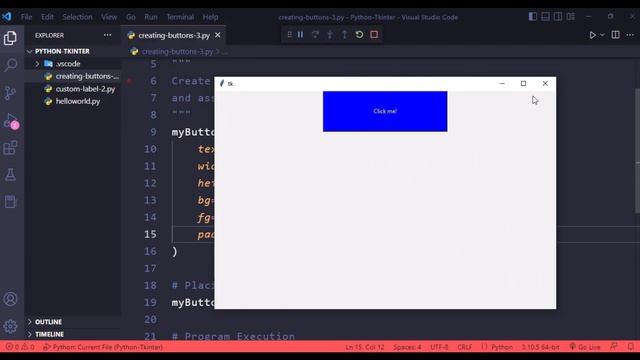Open editor More Actions ellipsis

(630, 35)
